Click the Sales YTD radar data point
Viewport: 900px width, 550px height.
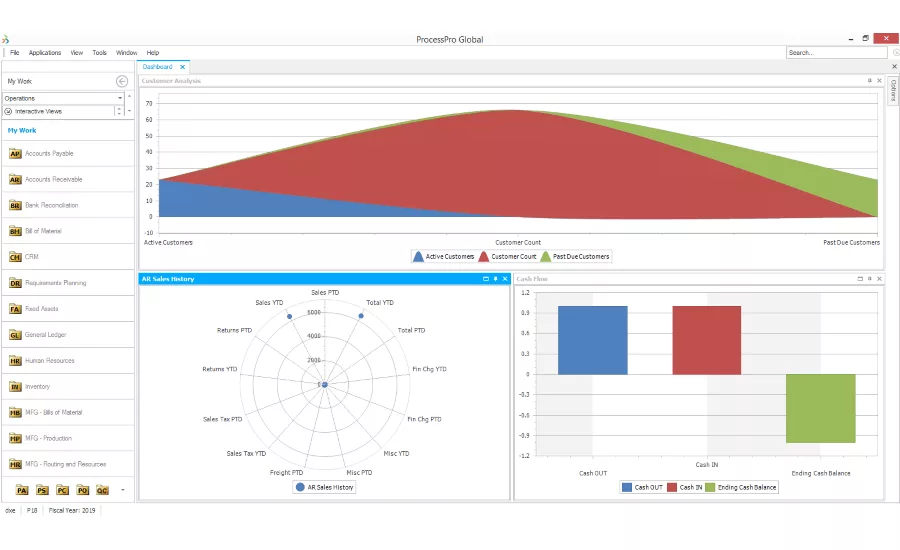tap(289, 316)
